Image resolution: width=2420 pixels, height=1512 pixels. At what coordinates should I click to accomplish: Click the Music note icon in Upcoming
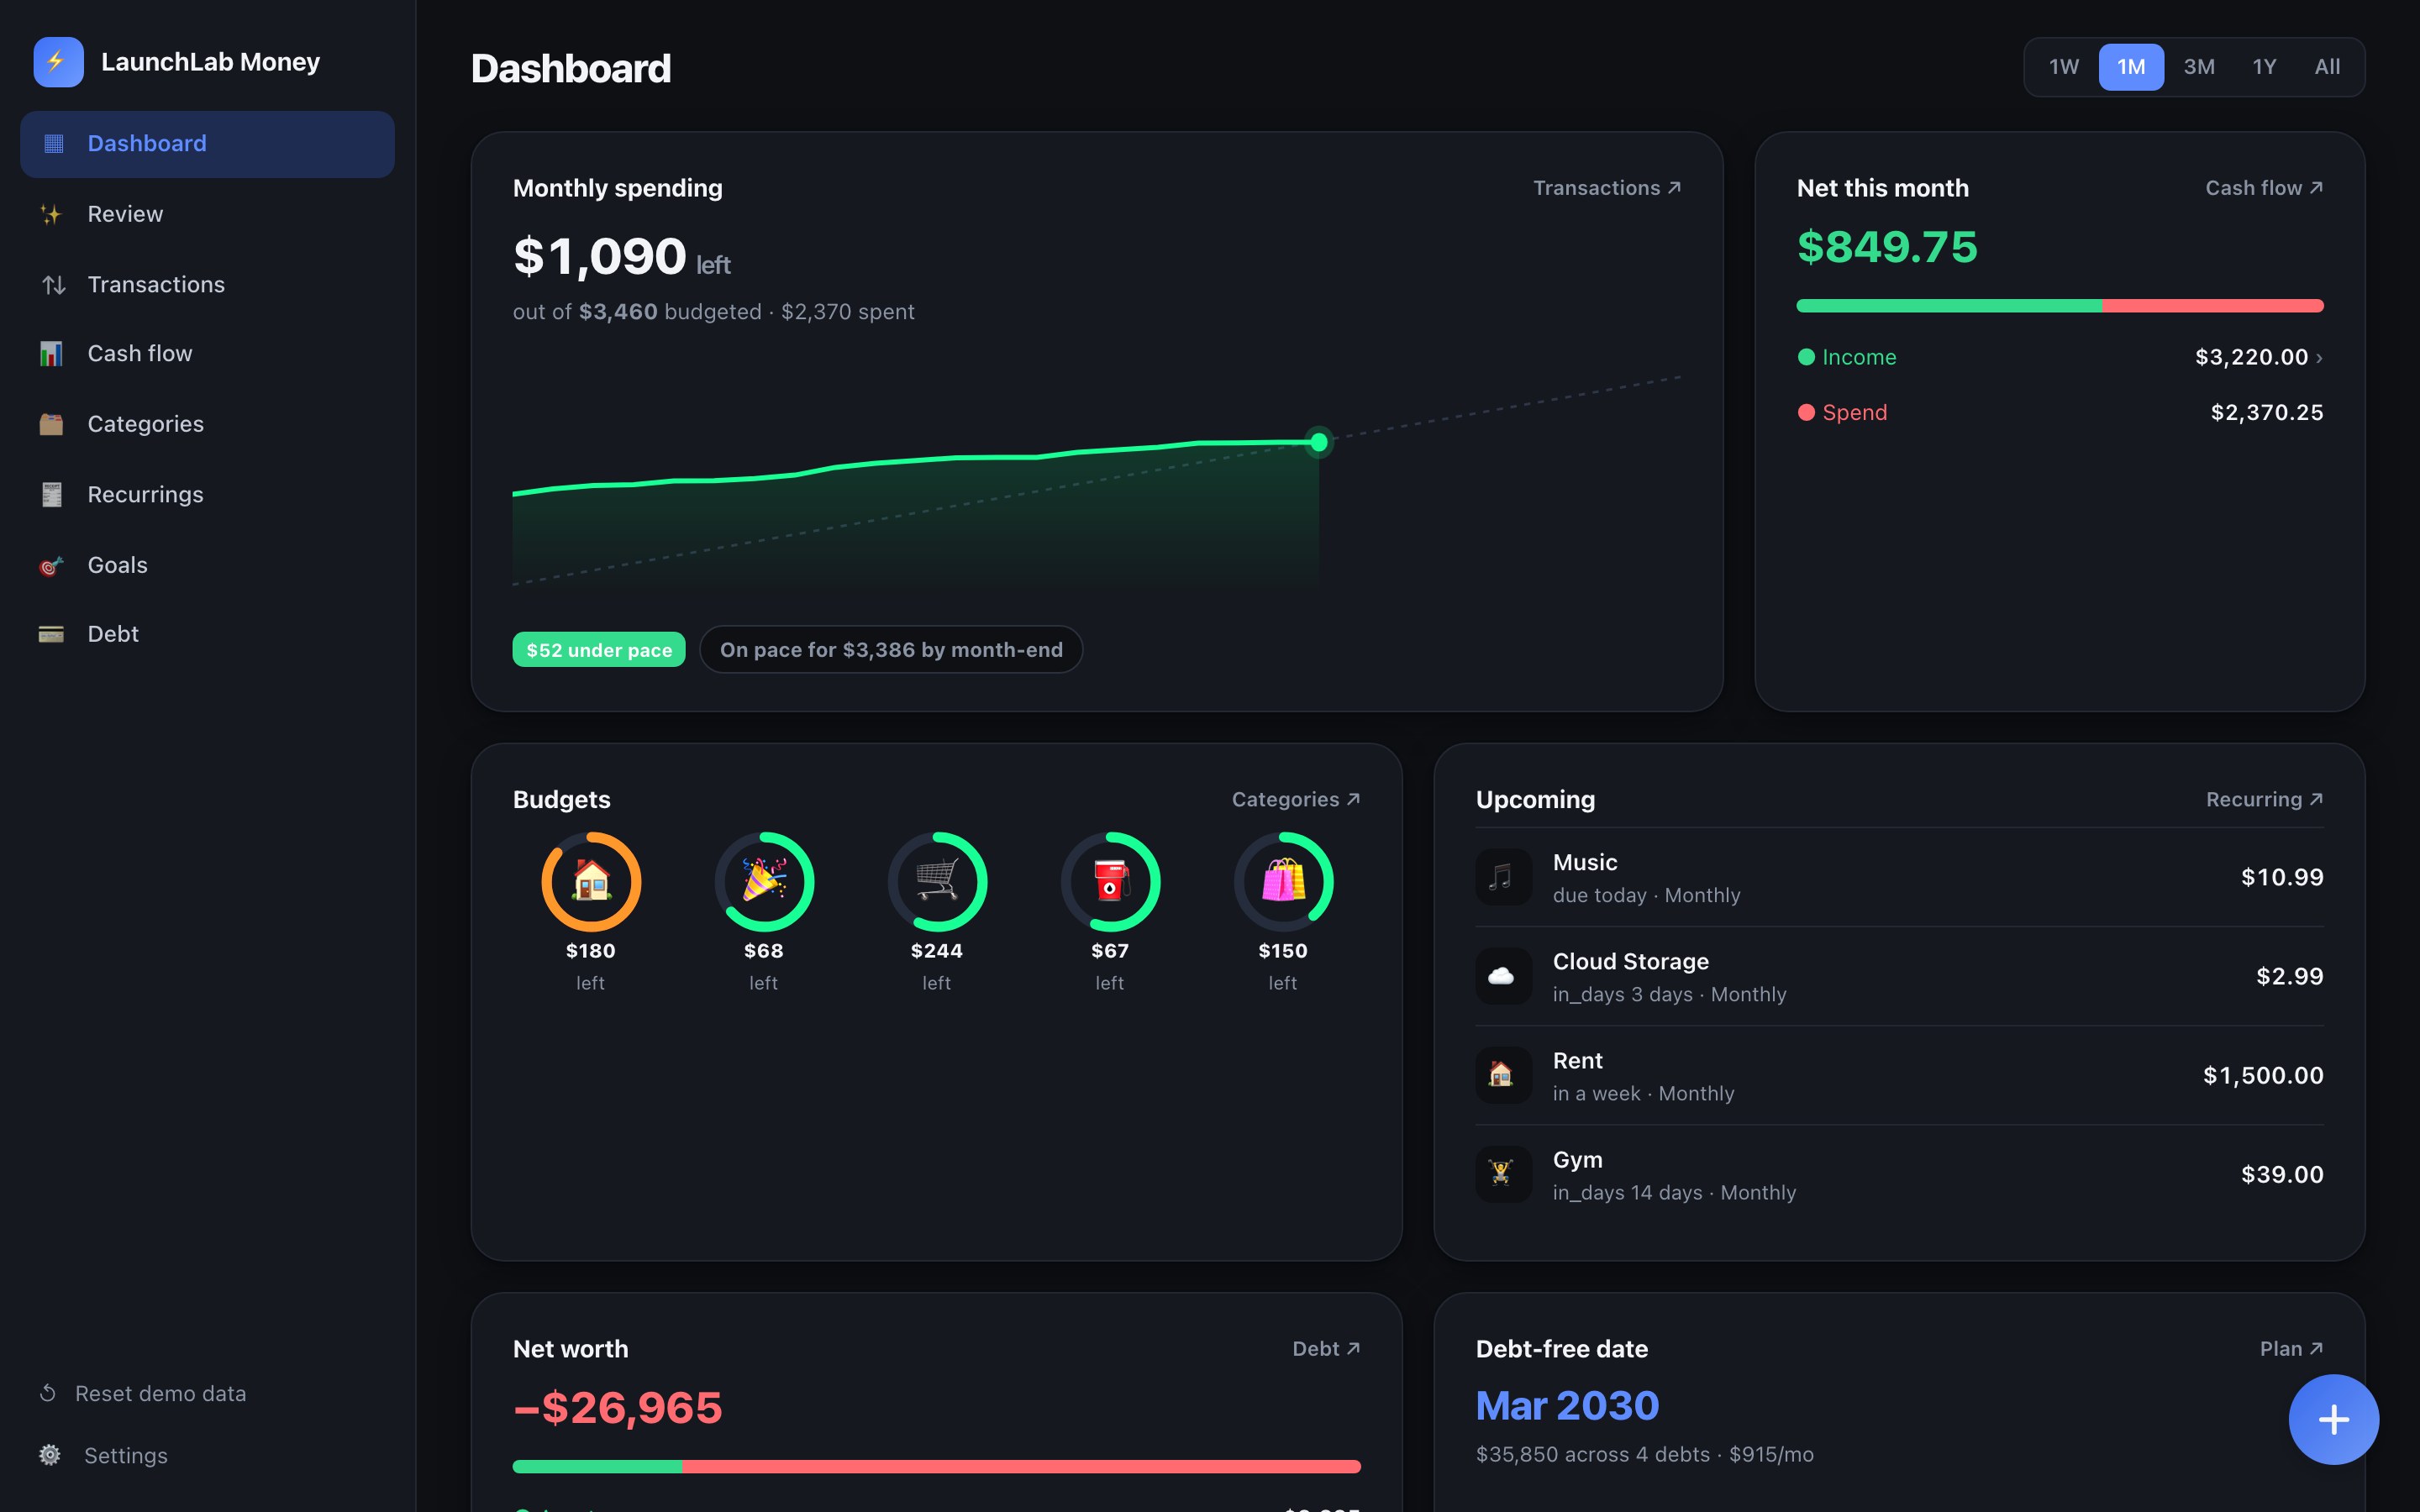[1503, 877]
